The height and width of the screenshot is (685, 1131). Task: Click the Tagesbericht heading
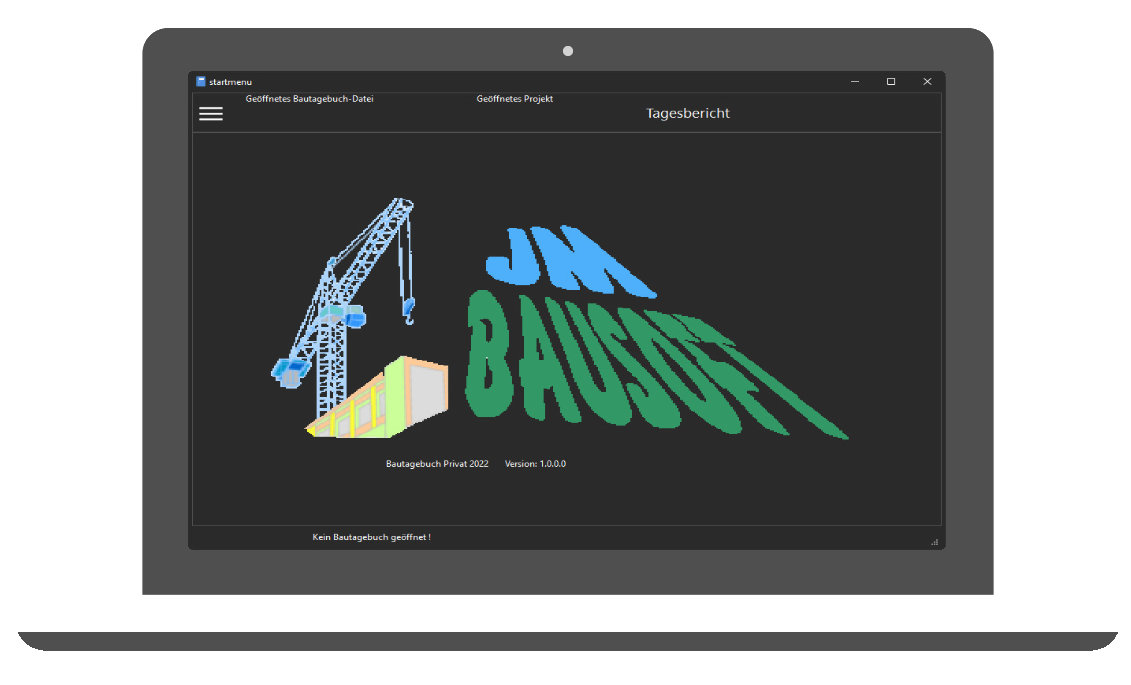[688, 114]
